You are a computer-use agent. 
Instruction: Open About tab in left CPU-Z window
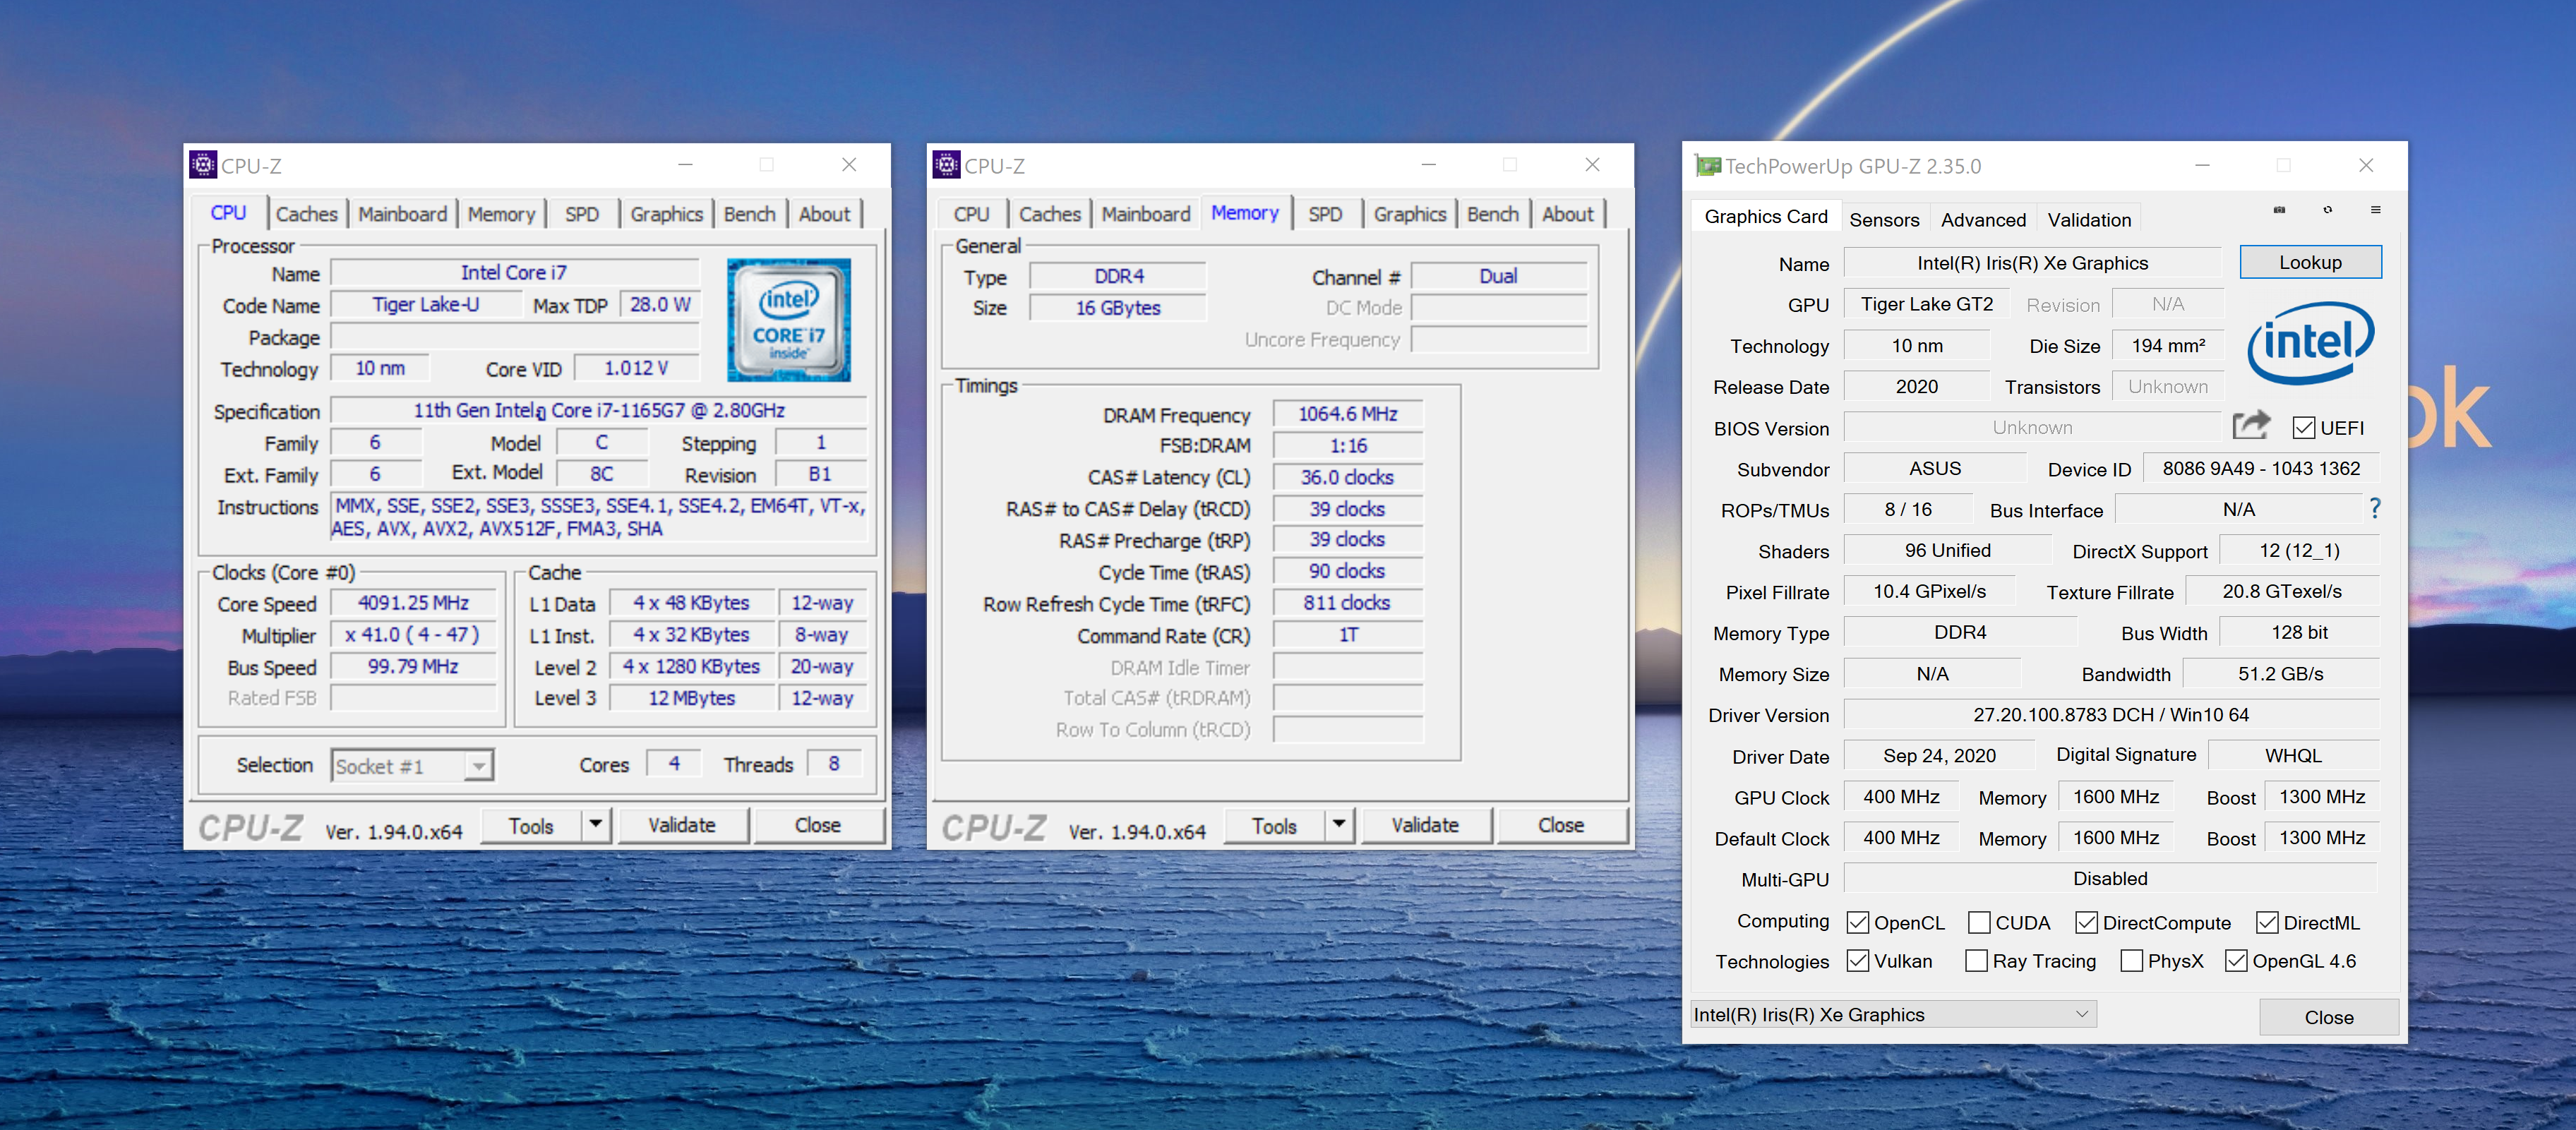(x=825, y=214)
